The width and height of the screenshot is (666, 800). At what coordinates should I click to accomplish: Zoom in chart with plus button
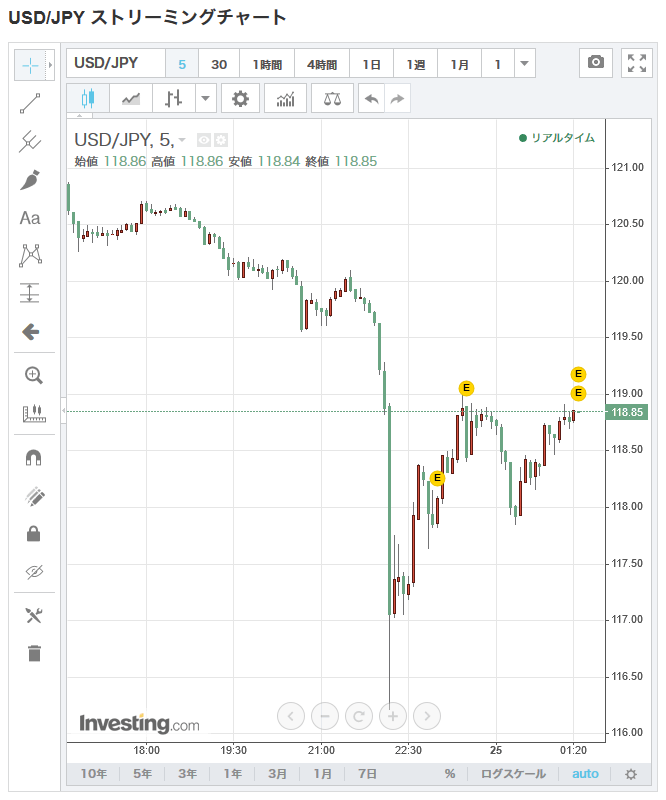(x=393, y=716)
